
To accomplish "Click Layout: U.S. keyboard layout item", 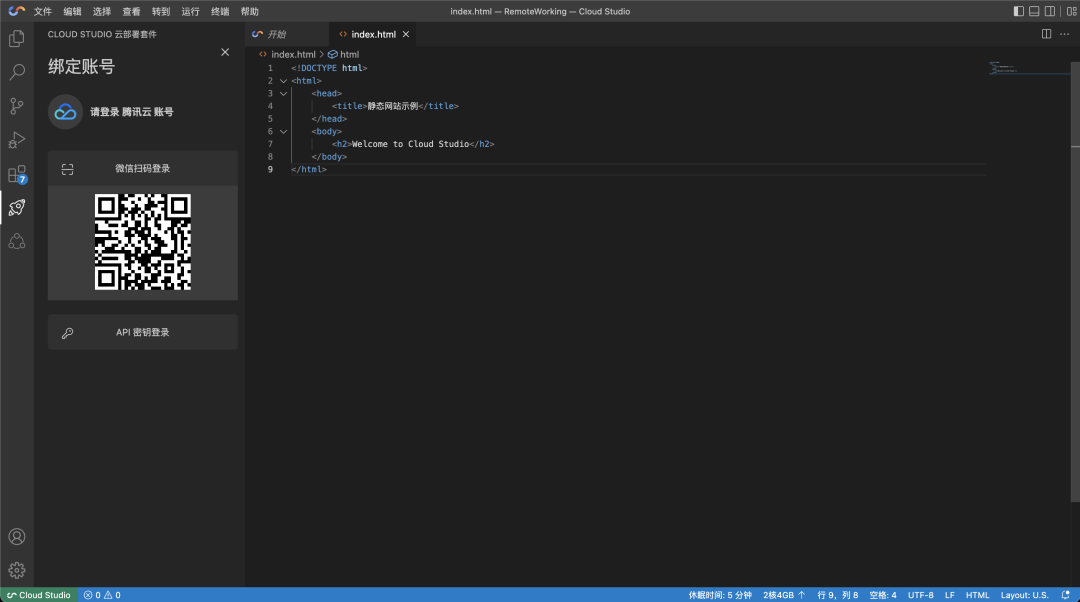I will [x=1024, y=595].
